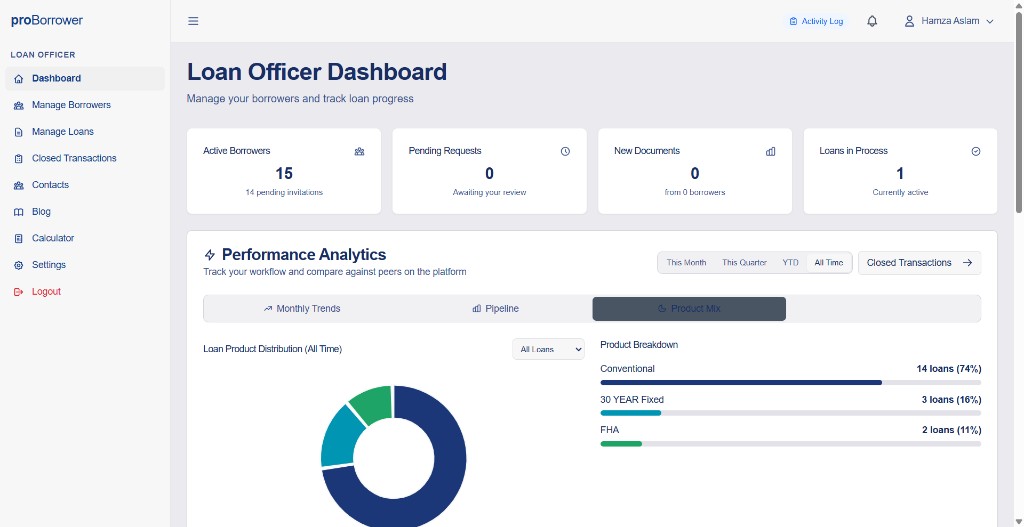
Task: Switch to the Monthly Trends tab
Action: coord(302,308)
